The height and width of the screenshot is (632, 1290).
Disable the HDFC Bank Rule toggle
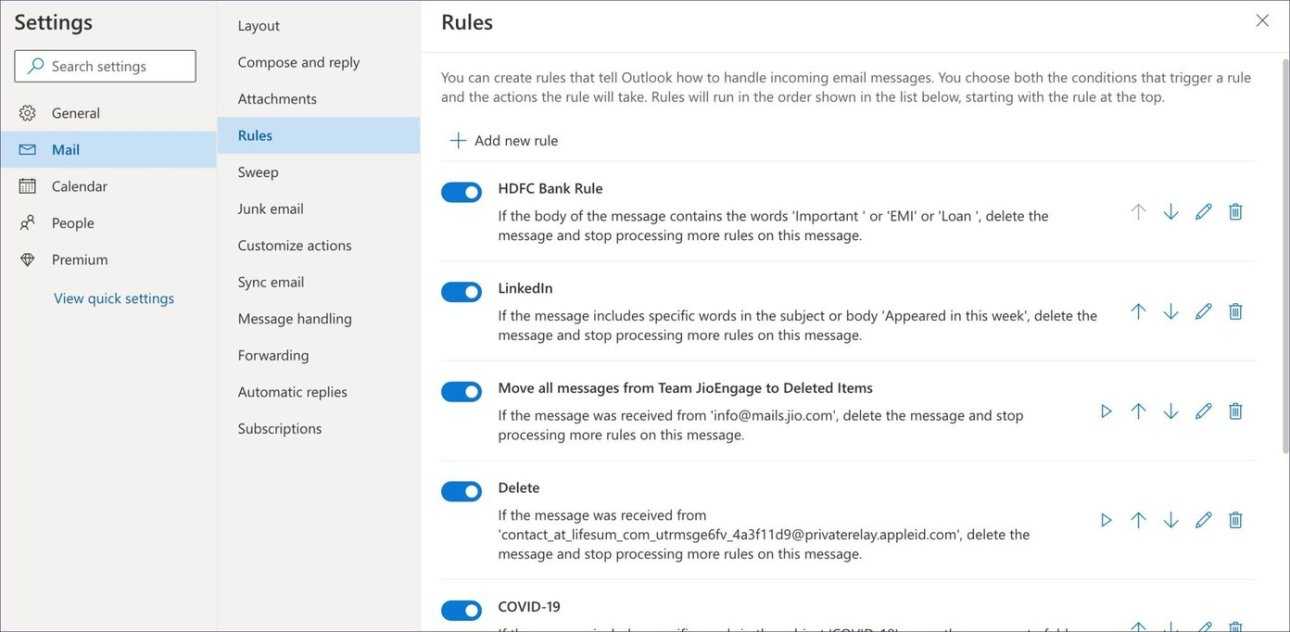pyautogui.click(x=461, y=192)
